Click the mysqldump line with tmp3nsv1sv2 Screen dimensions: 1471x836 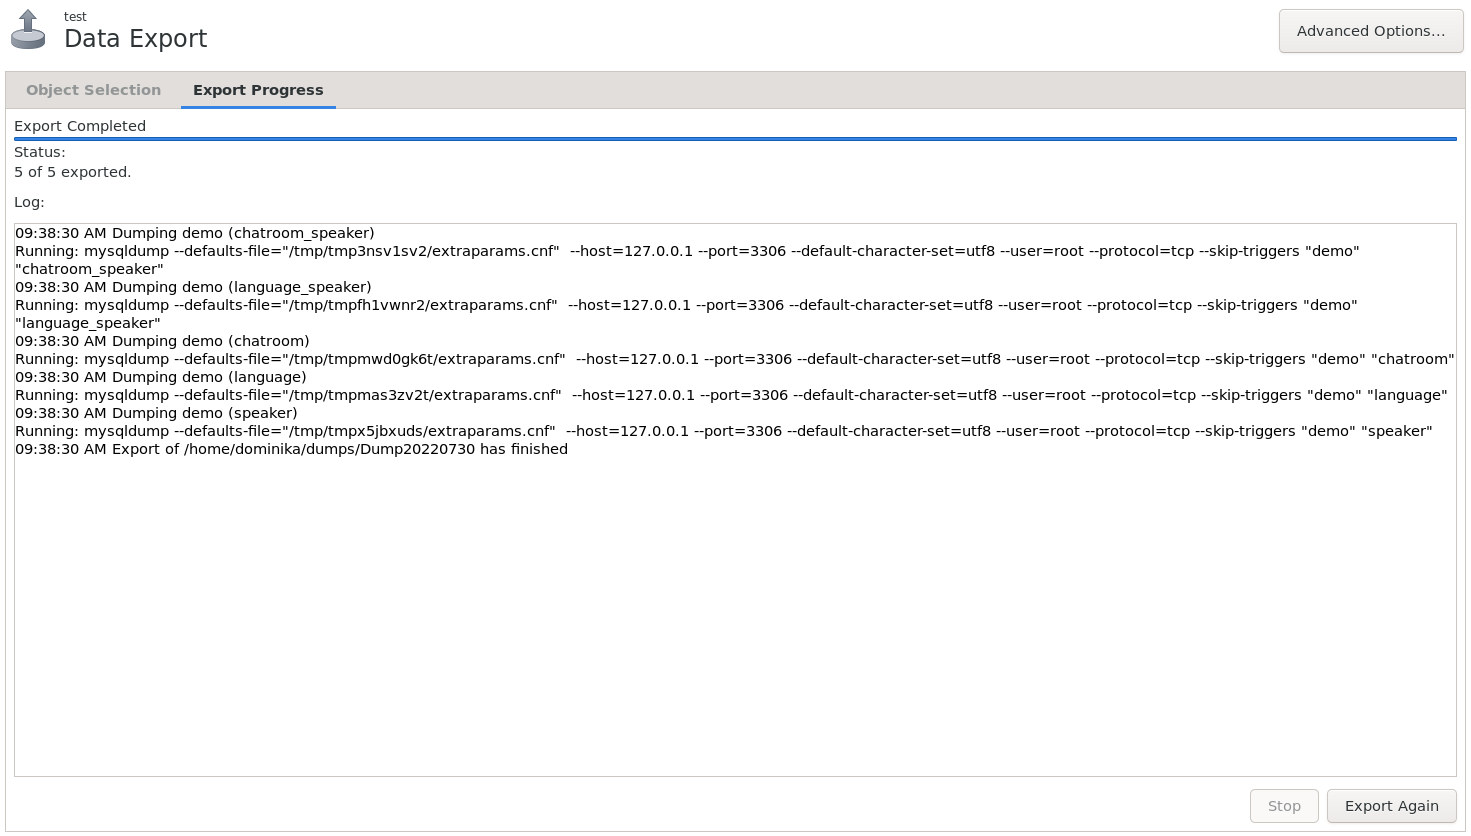pos(687,260)
